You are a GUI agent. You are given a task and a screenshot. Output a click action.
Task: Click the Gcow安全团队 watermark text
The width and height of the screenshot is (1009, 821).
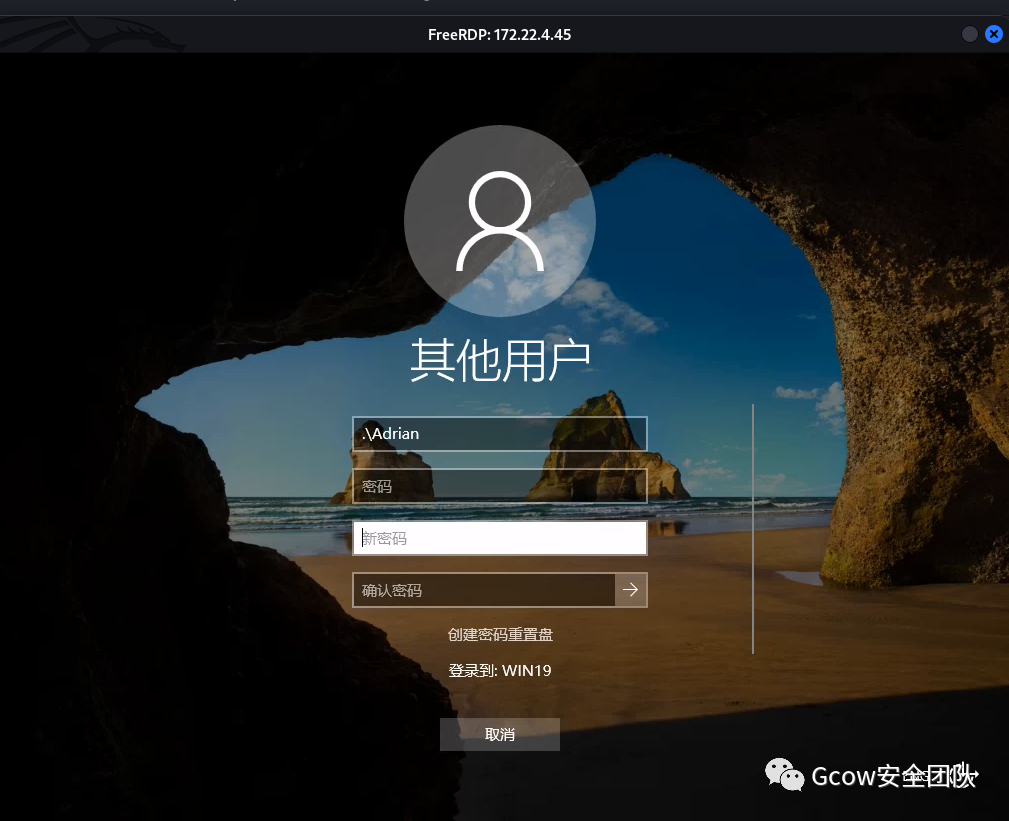[893, 776]
